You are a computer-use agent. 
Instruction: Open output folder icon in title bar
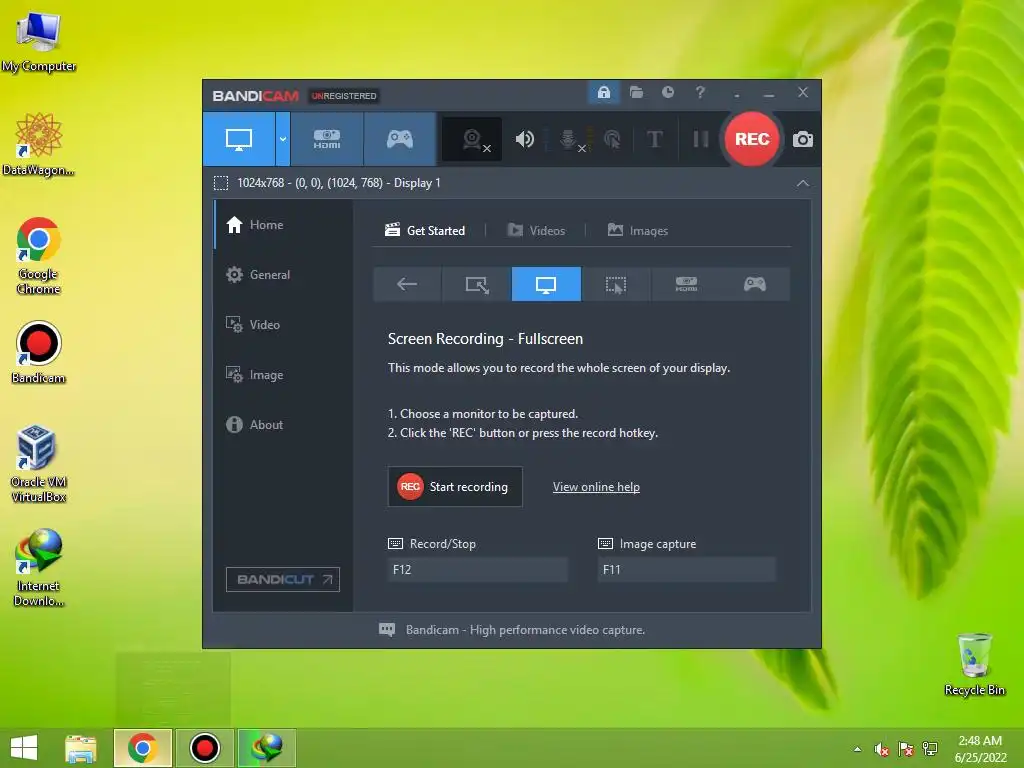click(x=636, y=93)
